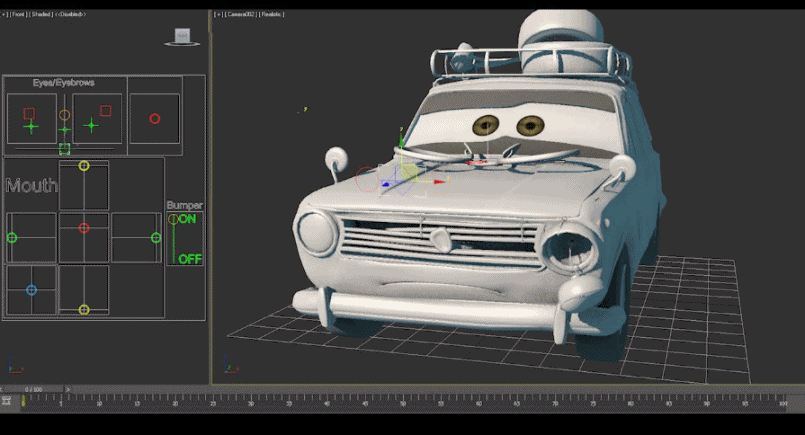
Task: Open the [Front] point-of-view label menu
Action: [x=18, y=14]
